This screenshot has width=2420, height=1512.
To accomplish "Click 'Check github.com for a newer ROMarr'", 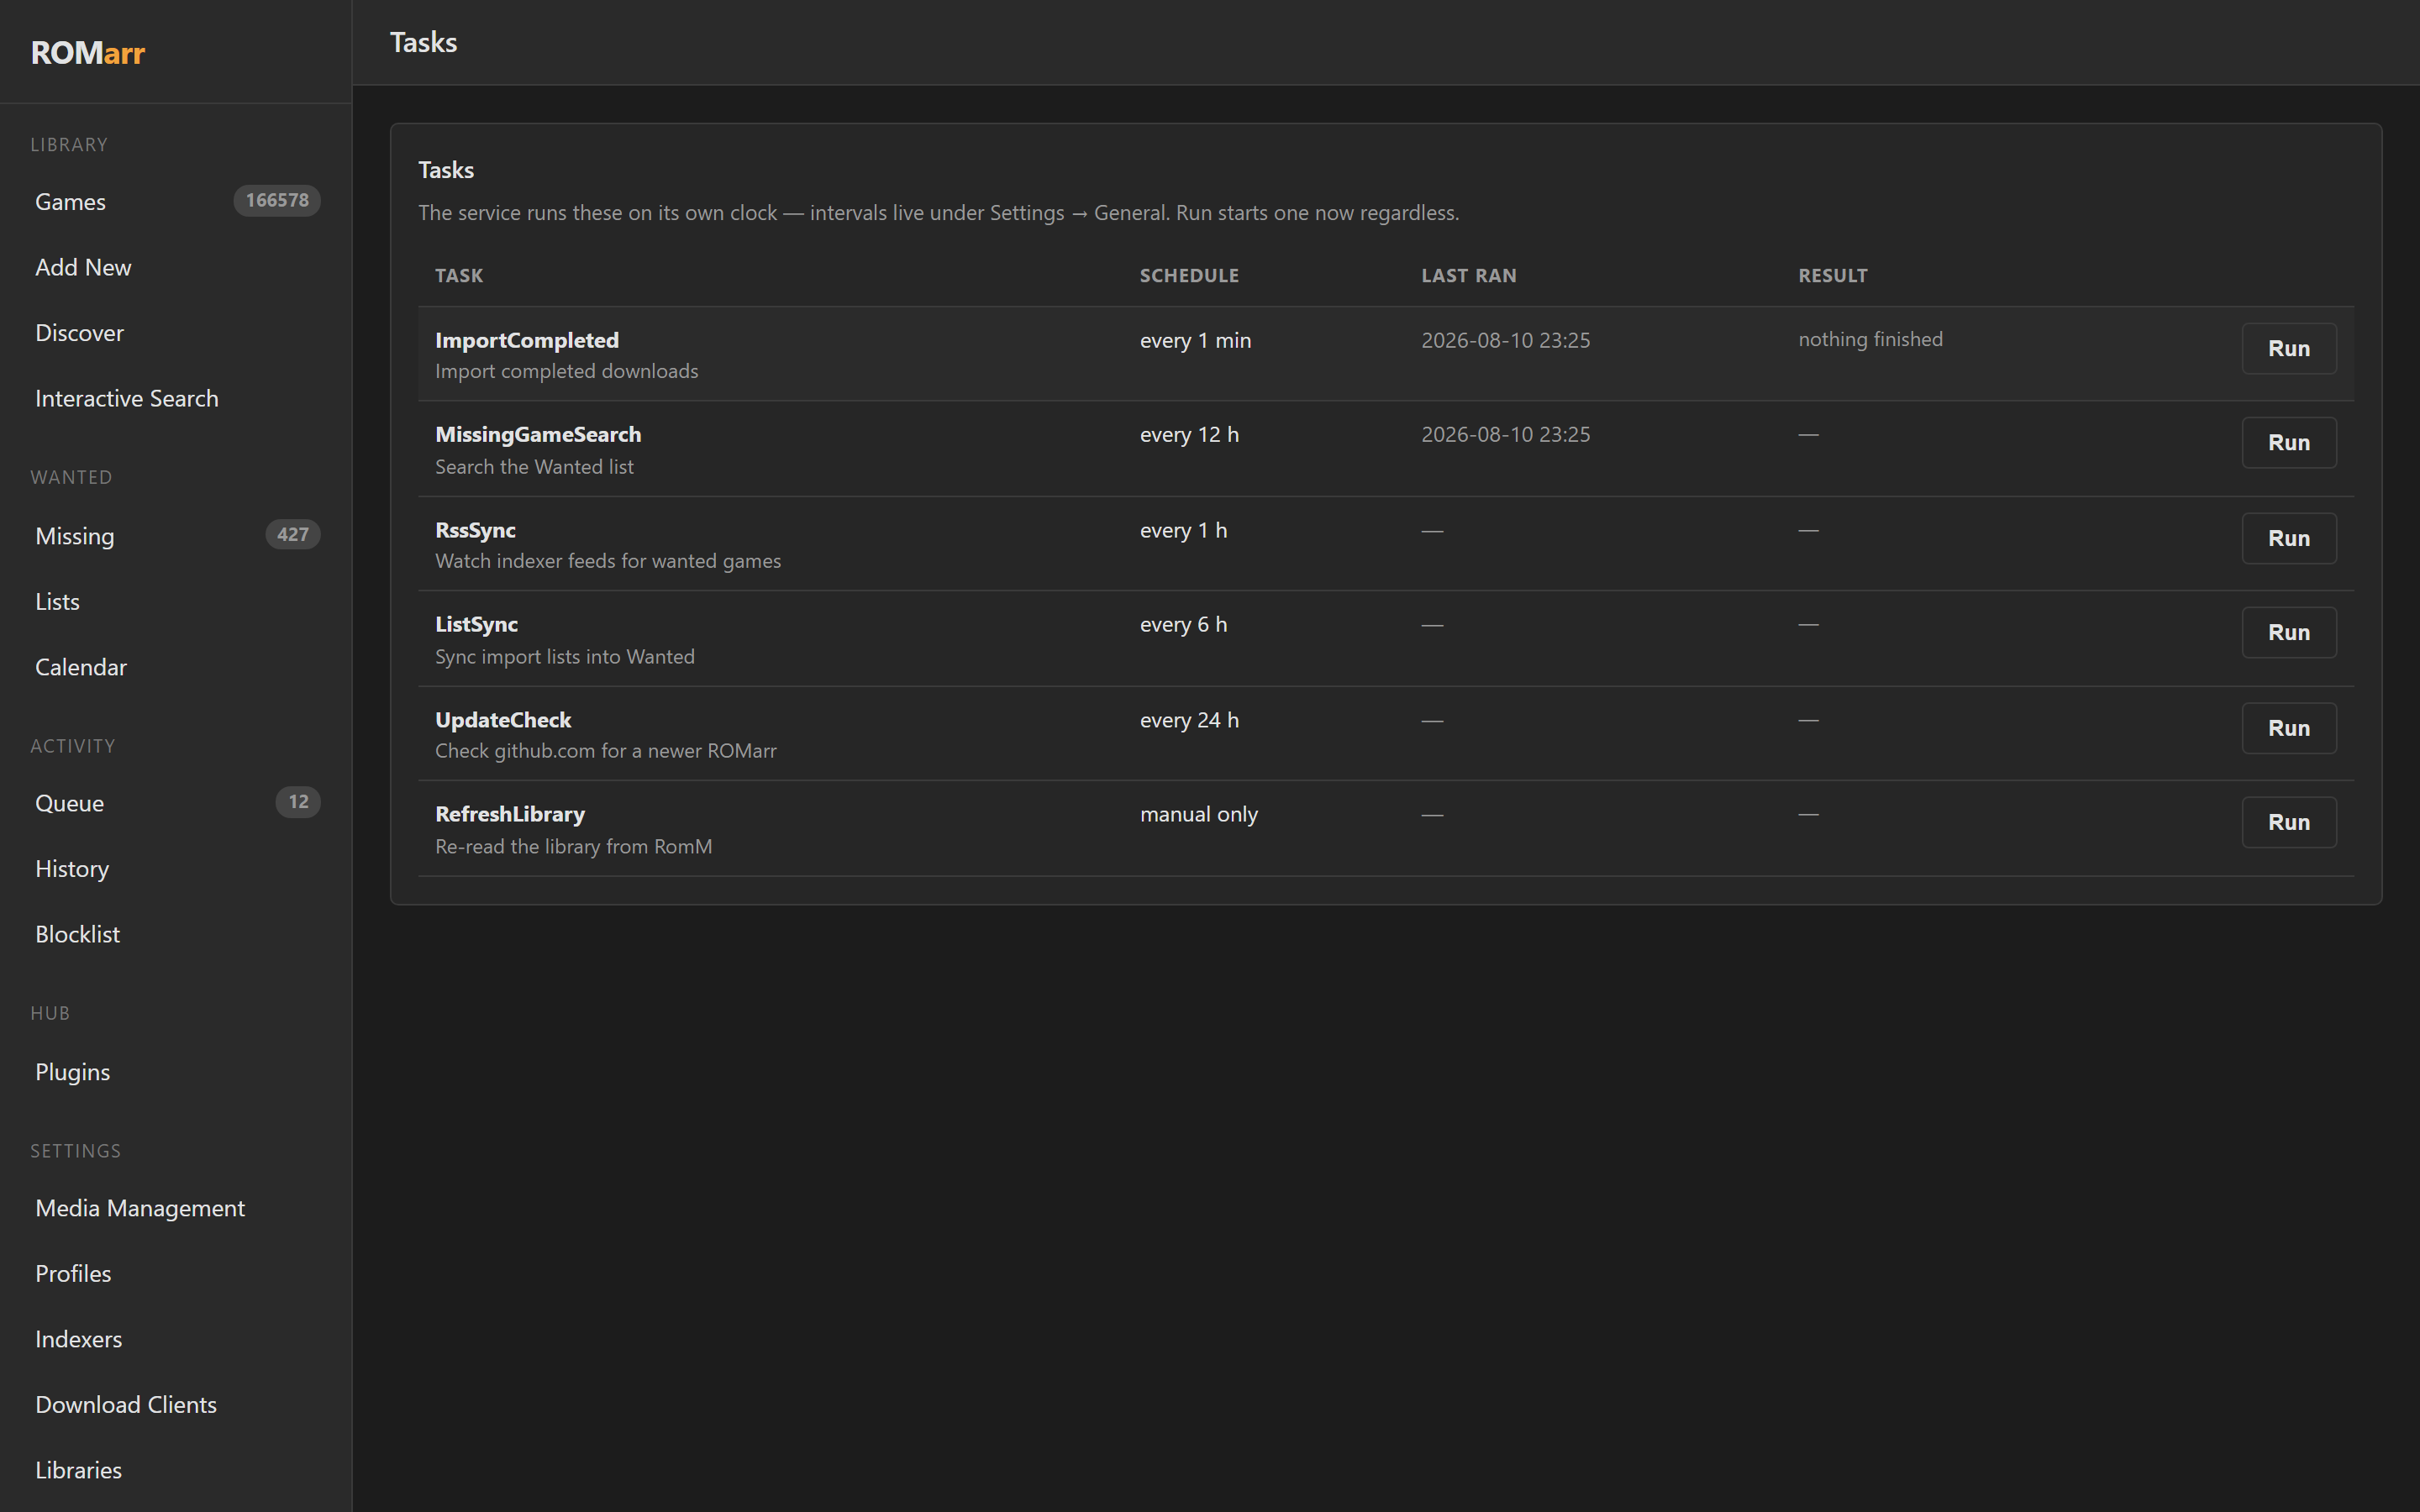I will pyautogui.click(x=605, y=751).
